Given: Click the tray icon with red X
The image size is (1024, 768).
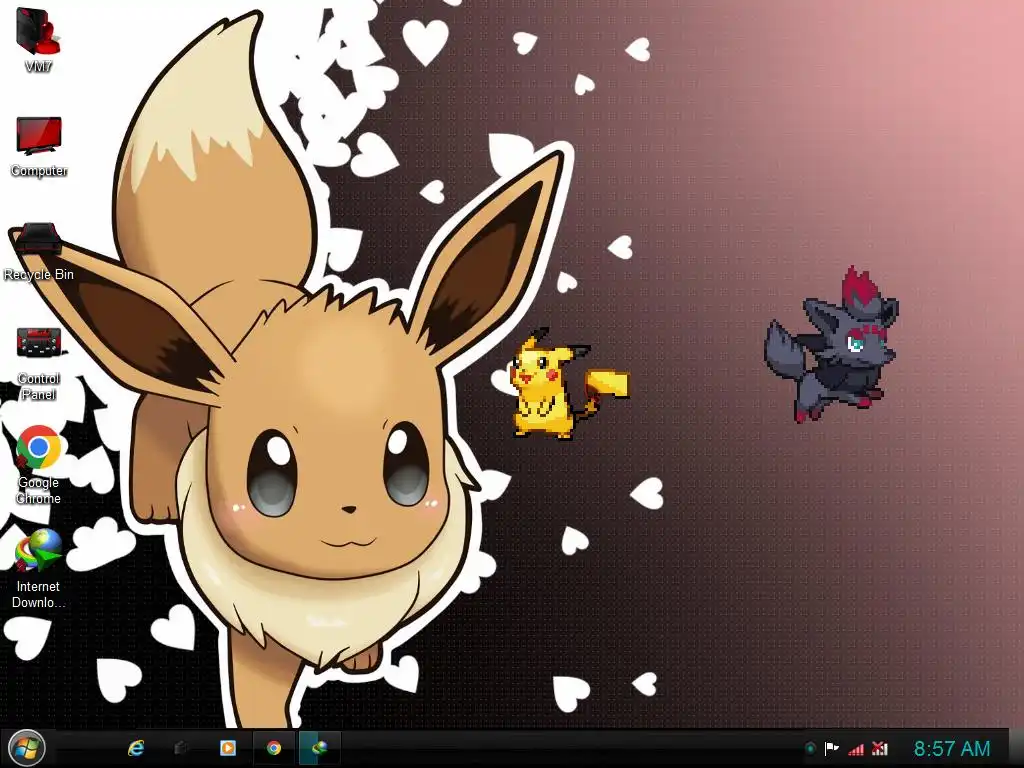Looking at the screenshot, I should click(x=880, y=748).
